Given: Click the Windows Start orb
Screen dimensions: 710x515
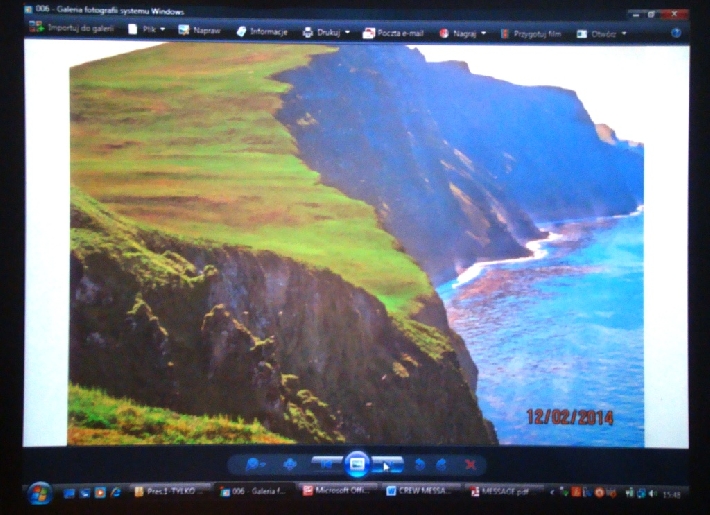Looking at the screenshot, I should tap(40, 492).
